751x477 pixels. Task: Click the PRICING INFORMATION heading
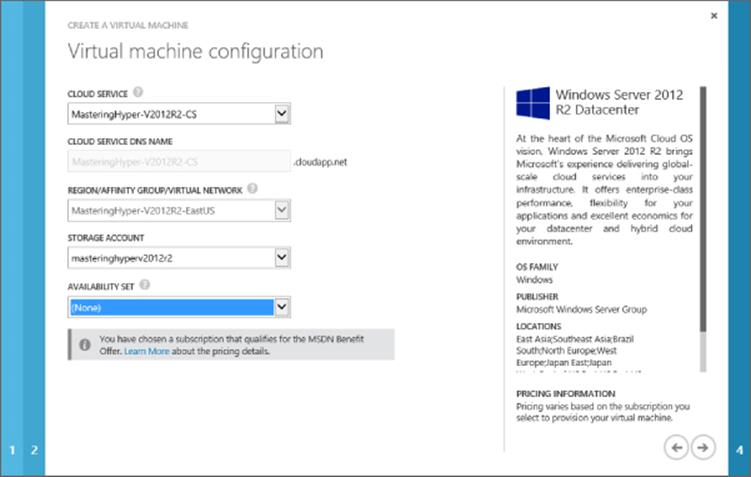coord(566,394)
